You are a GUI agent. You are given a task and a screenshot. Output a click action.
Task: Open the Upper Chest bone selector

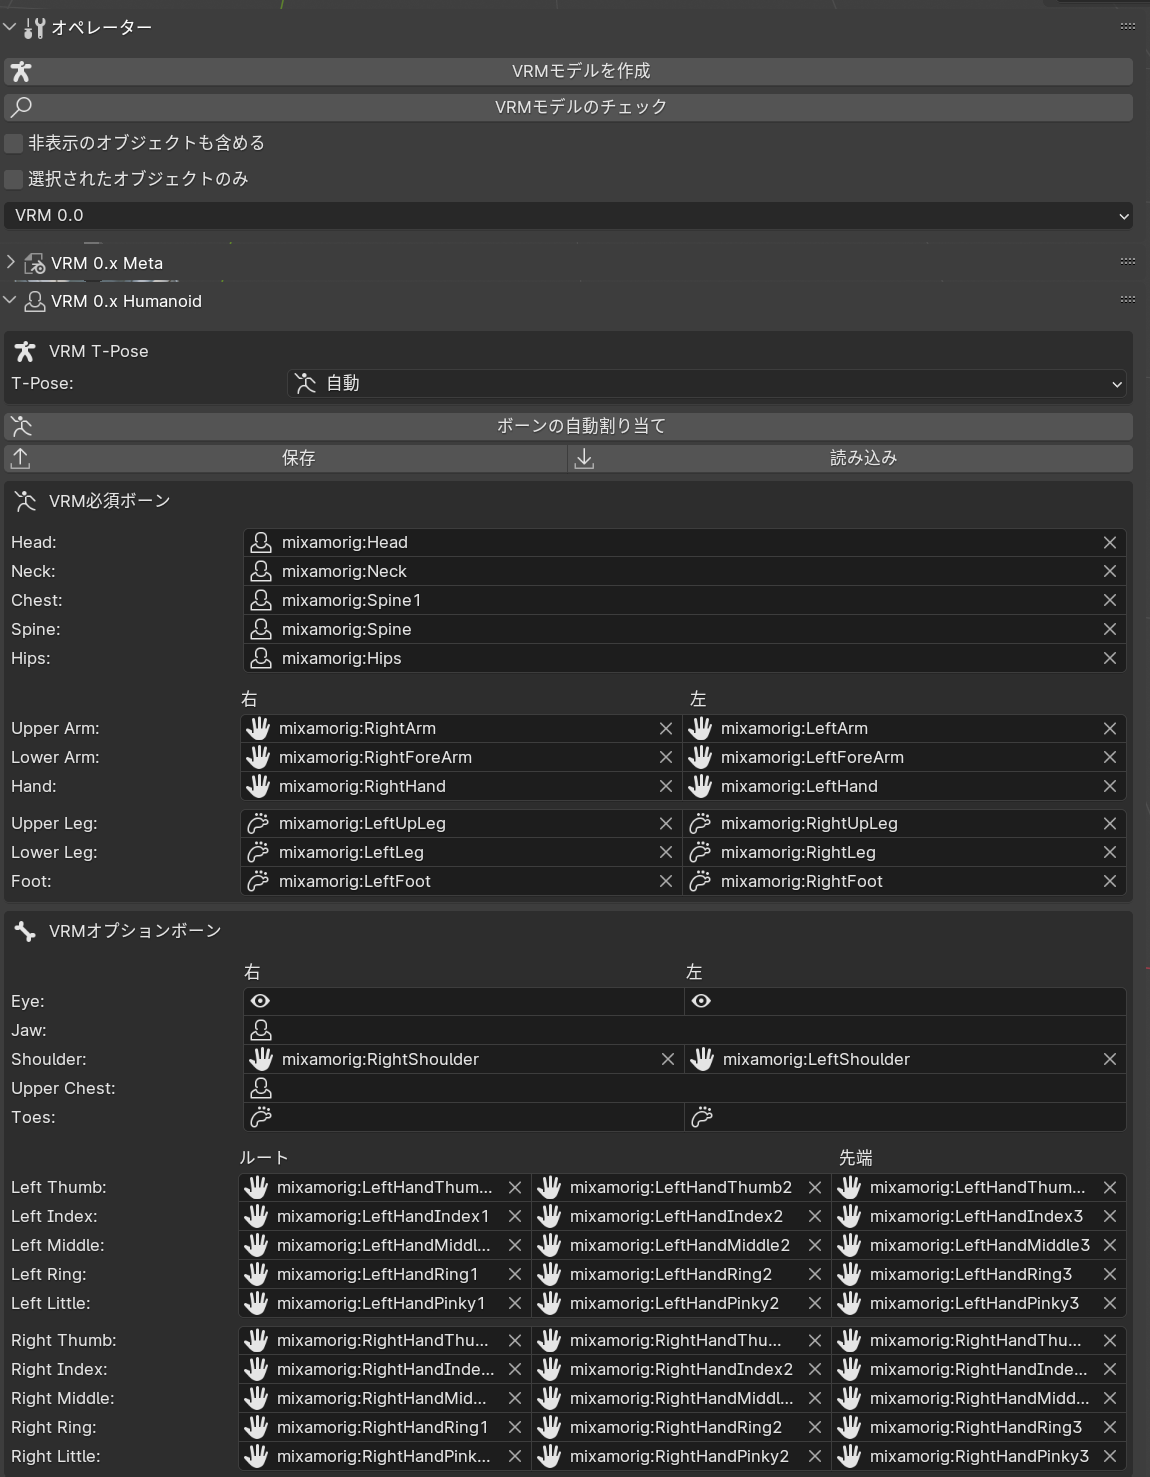pos(684,1088)
